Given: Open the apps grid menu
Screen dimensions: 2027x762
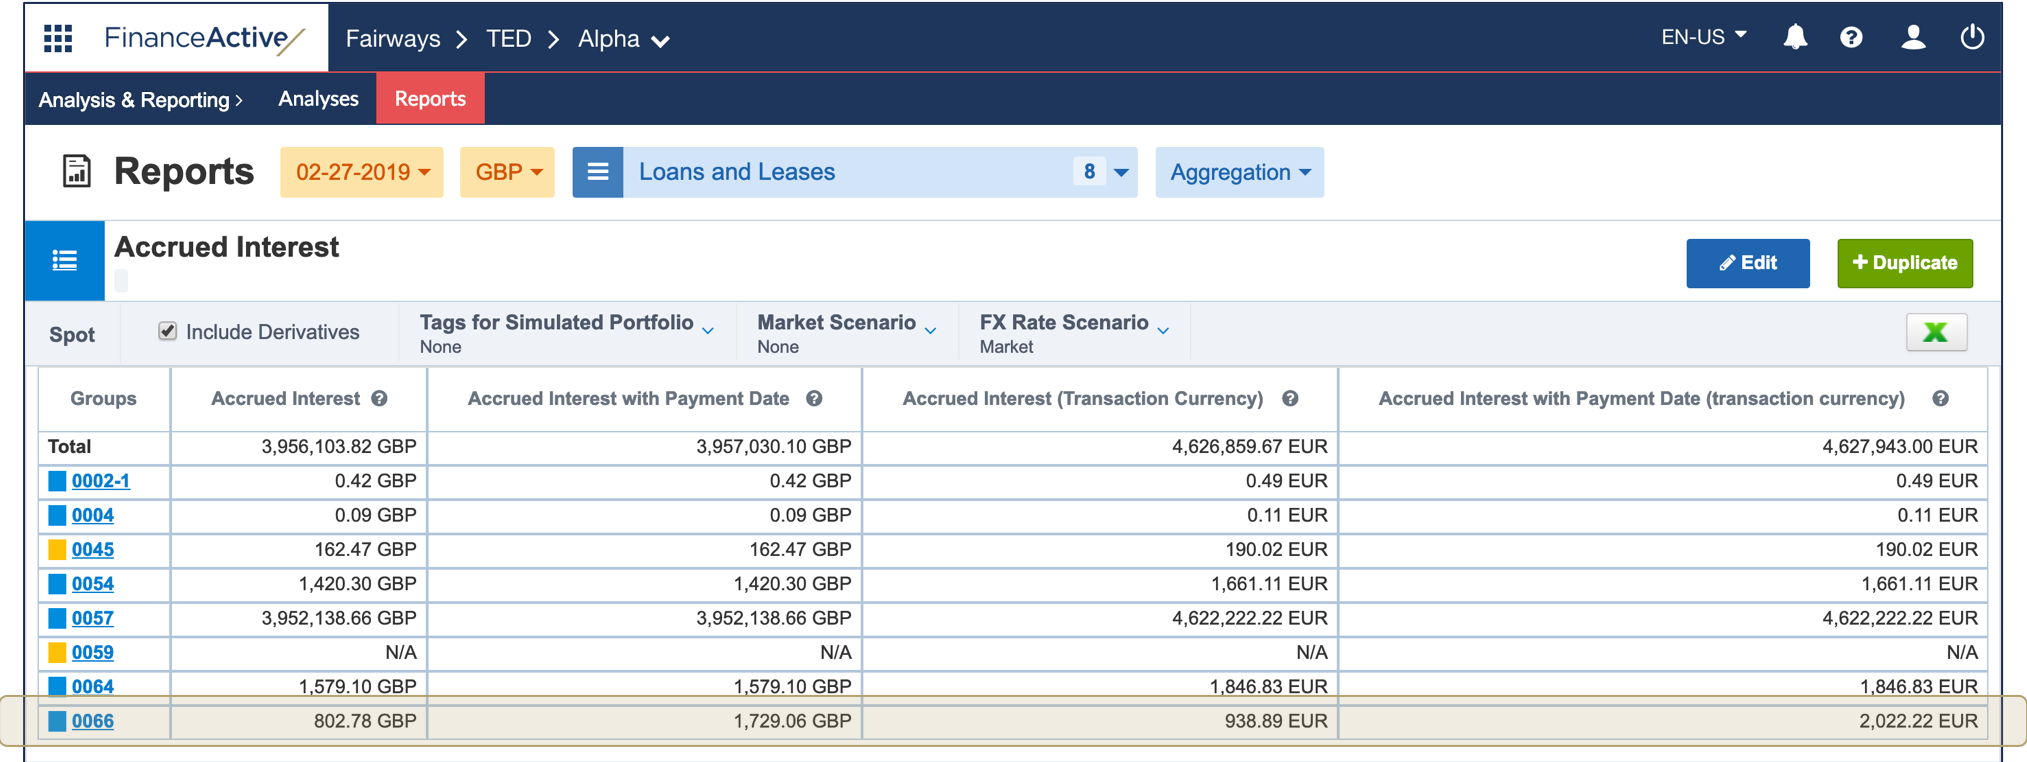Looking at the screenshot, I should tap(58, 38).
